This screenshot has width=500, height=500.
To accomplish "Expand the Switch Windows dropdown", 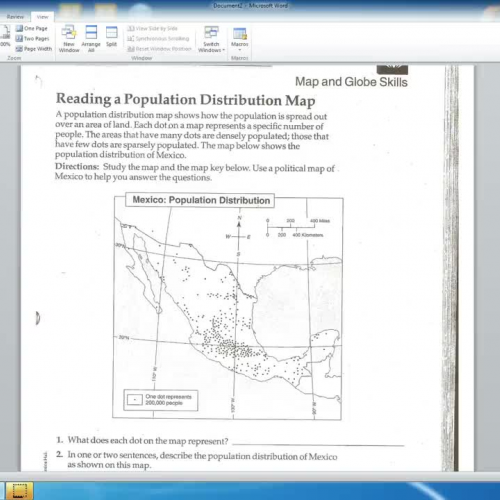I will coord(211,39).
